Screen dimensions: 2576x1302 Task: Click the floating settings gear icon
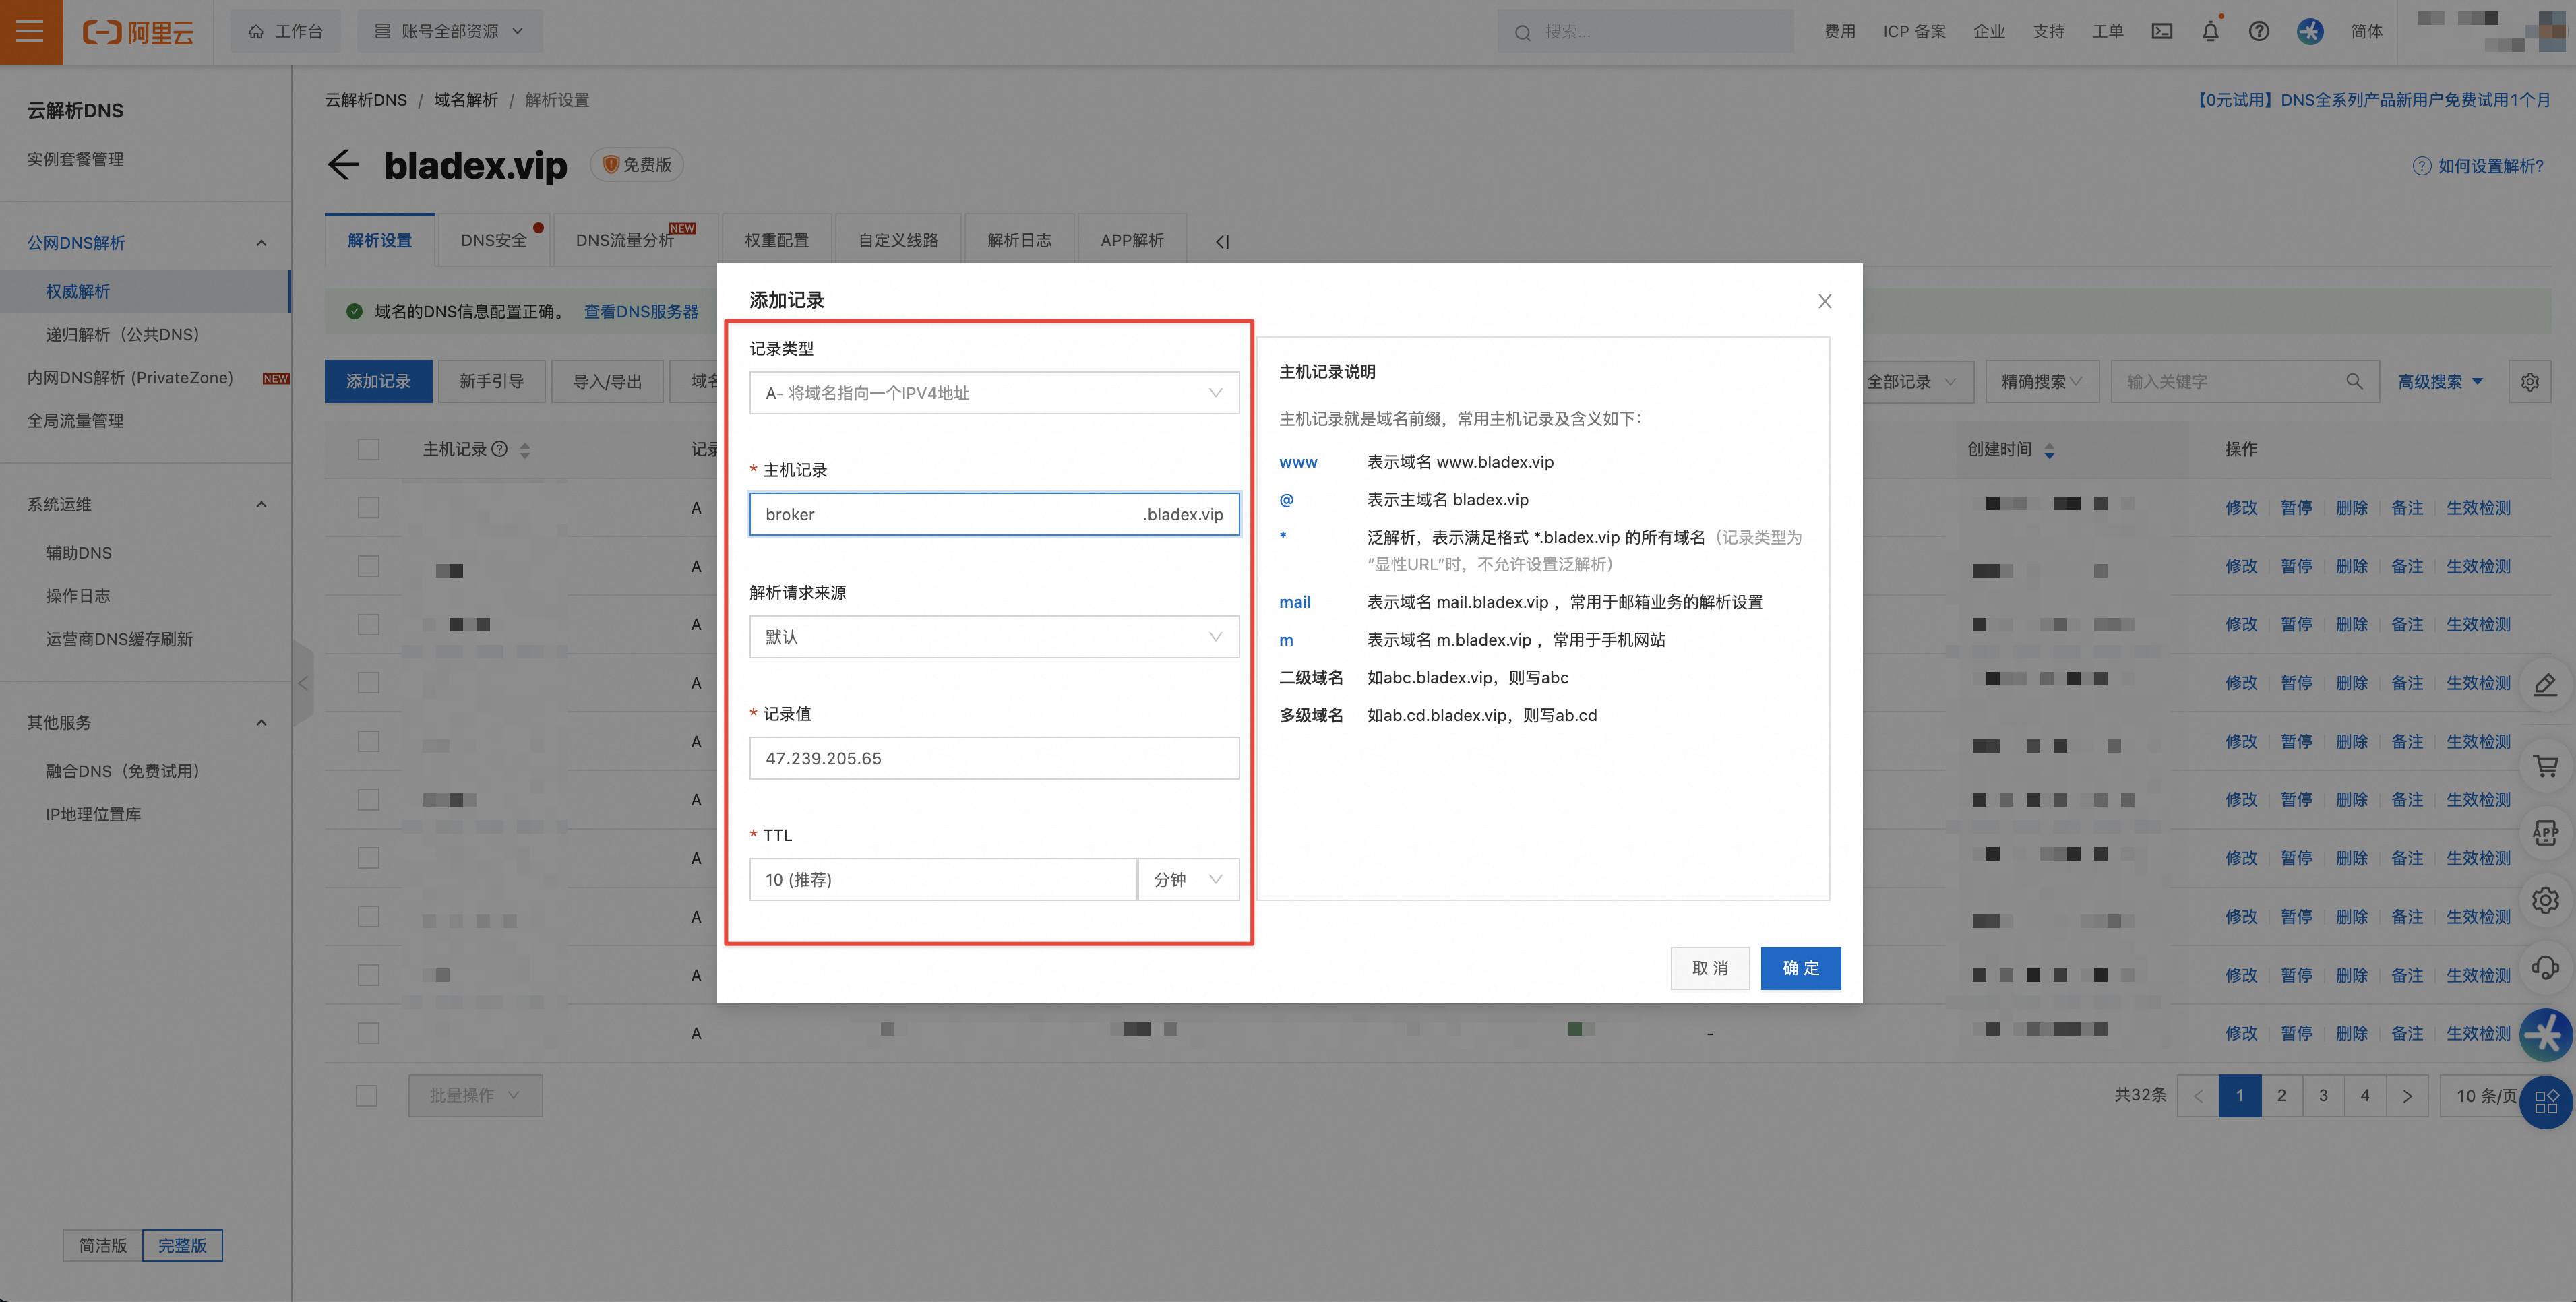coord(2545,900)
